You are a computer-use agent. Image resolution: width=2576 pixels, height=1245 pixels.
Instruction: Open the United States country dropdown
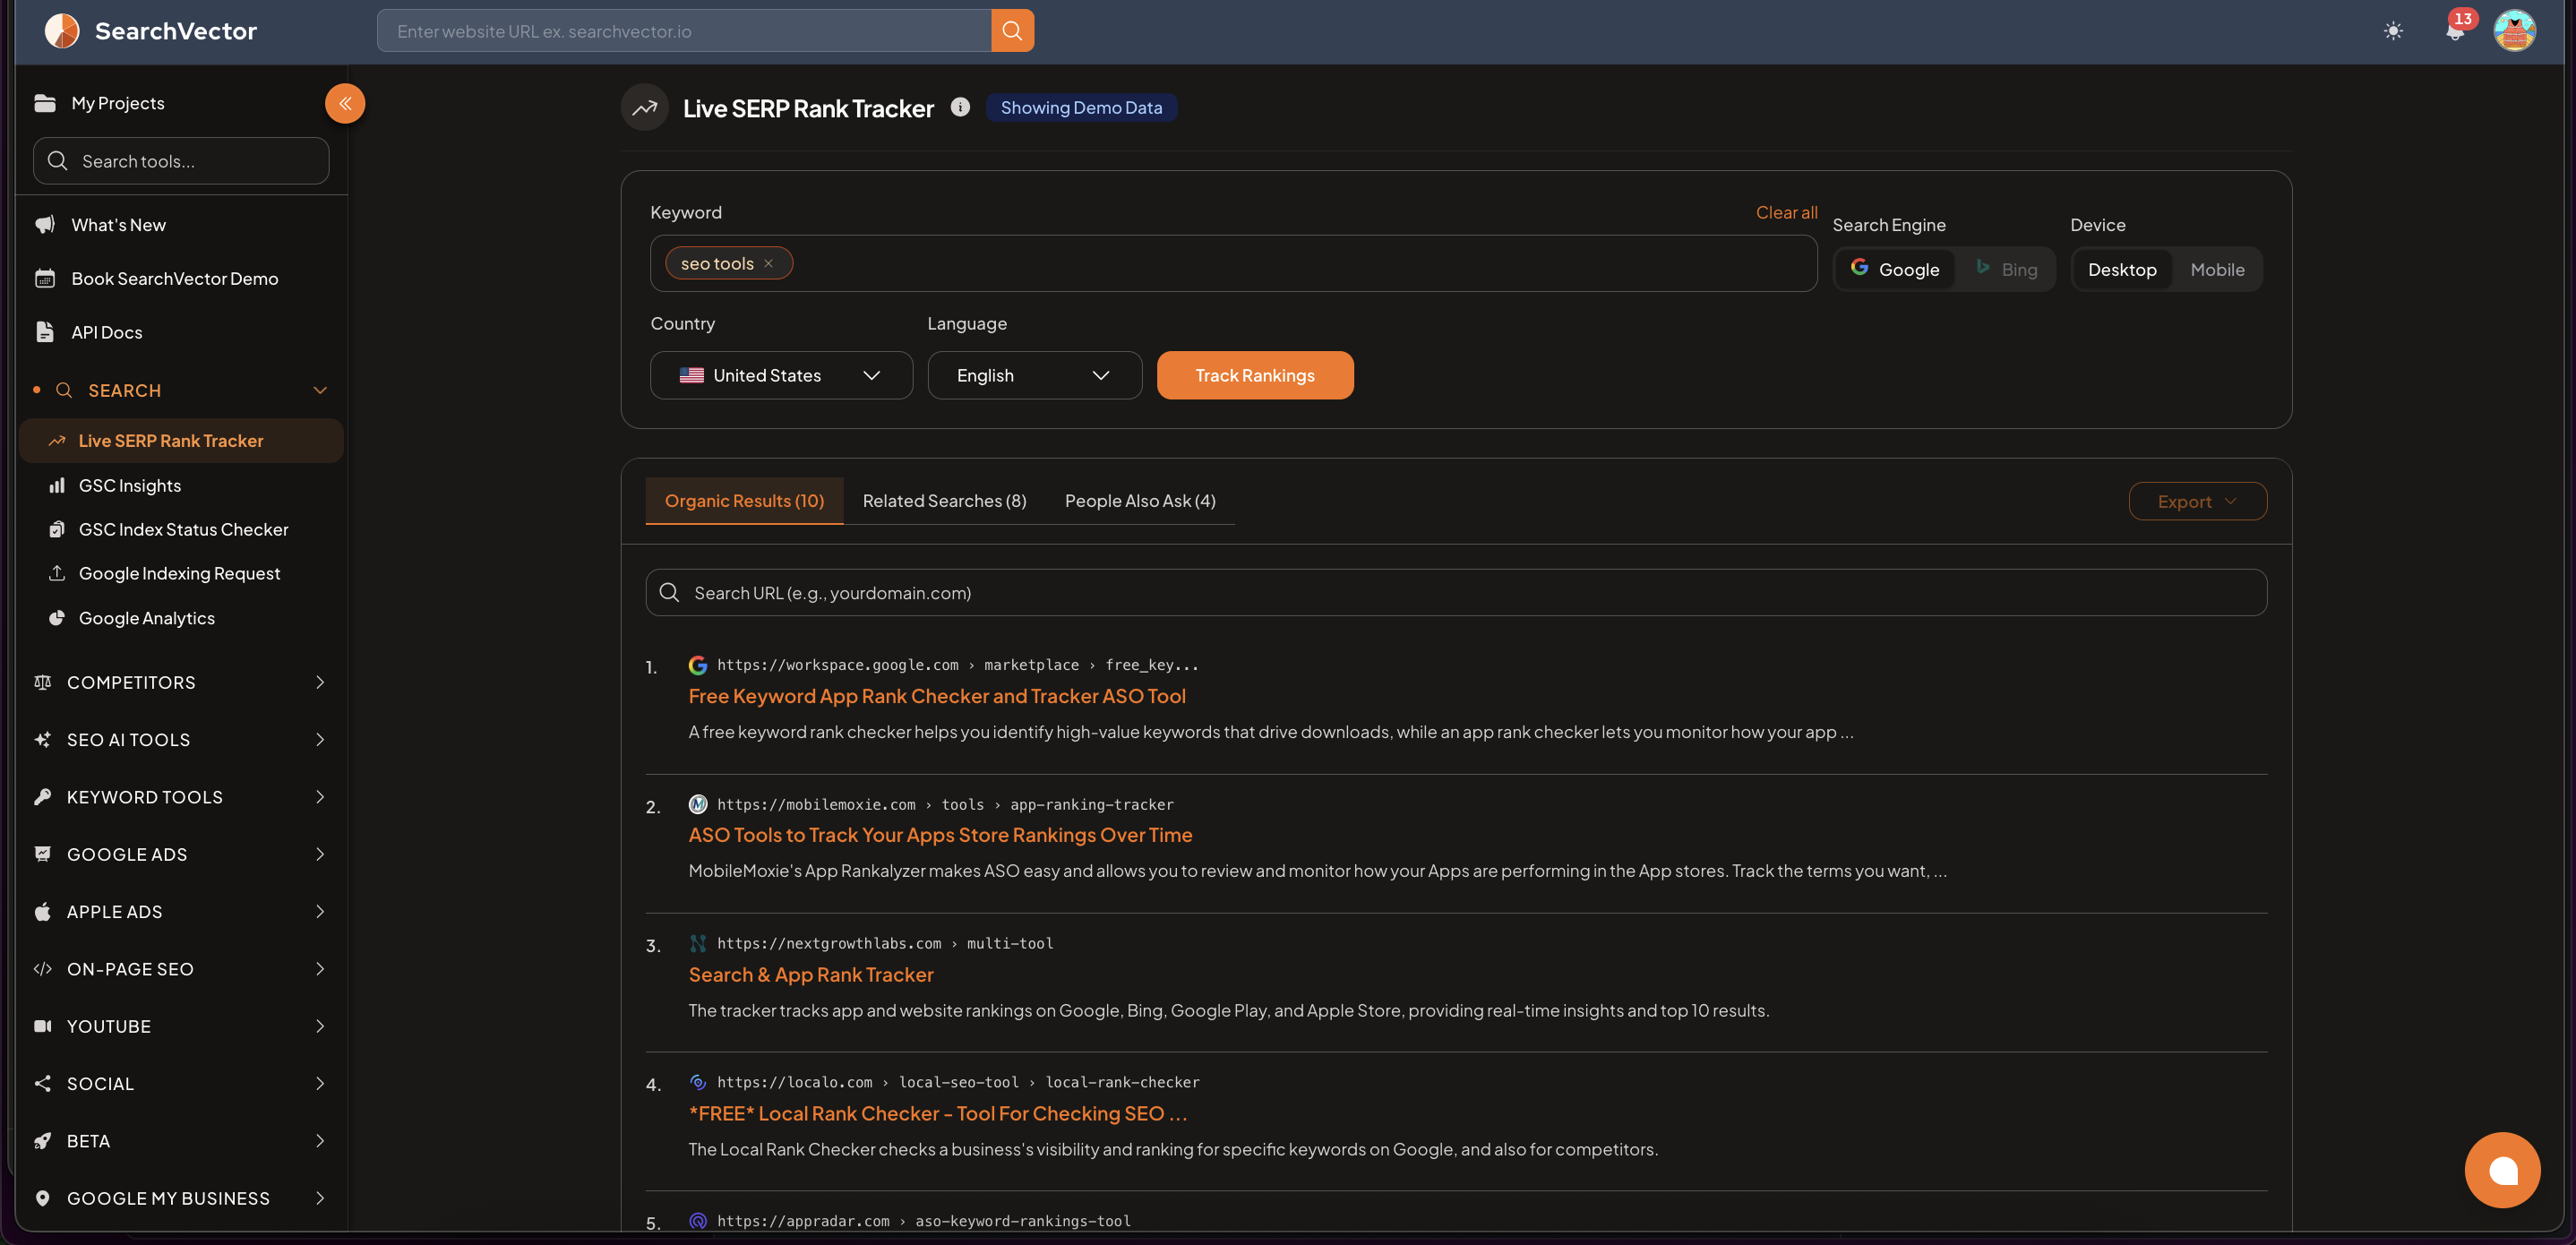pos(781,375)
